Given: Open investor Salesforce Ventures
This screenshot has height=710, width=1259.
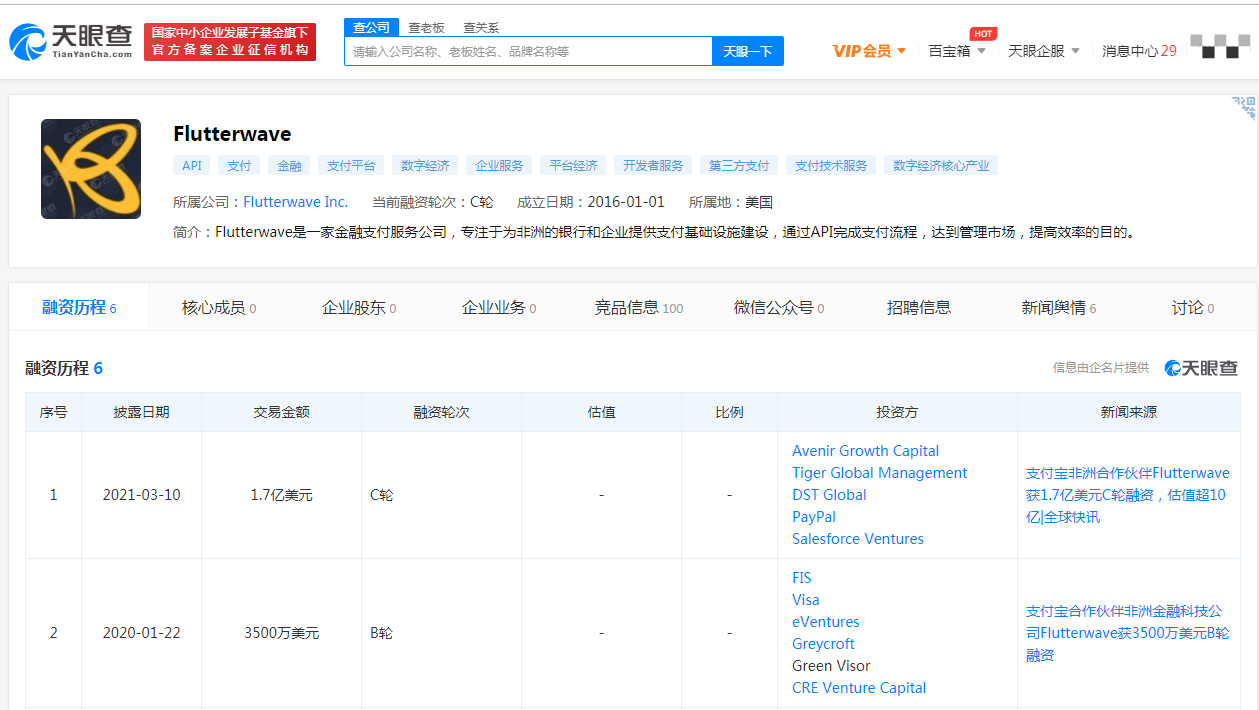Looking at the screenshot, I should (x=858, y=539).
